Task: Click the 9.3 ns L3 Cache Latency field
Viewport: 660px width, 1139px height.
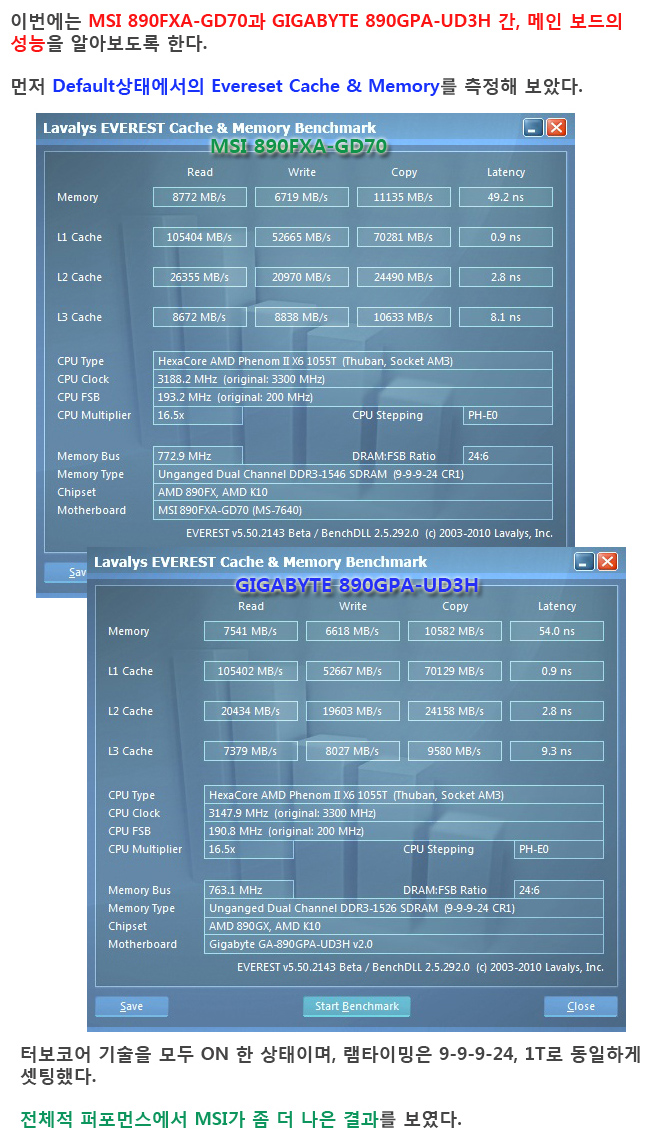Action: click(556, 751)
